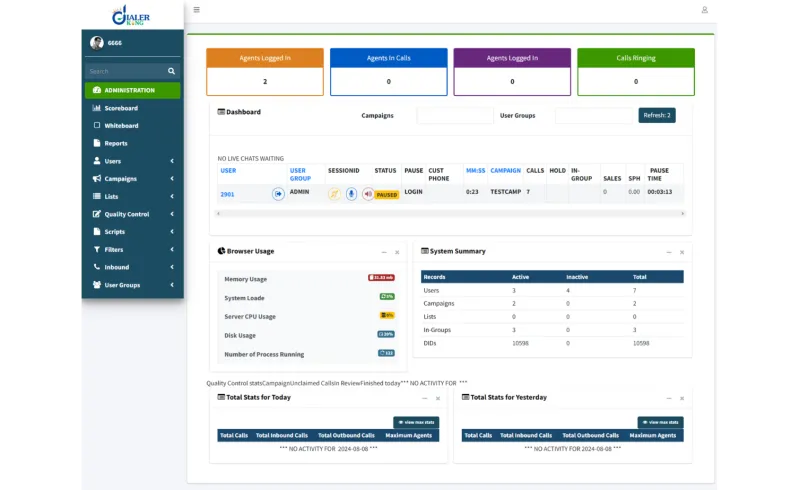The height and width of the screenshot is (490, 800).
Task: Expand the Lists submenu chevron
Action: 172,197
